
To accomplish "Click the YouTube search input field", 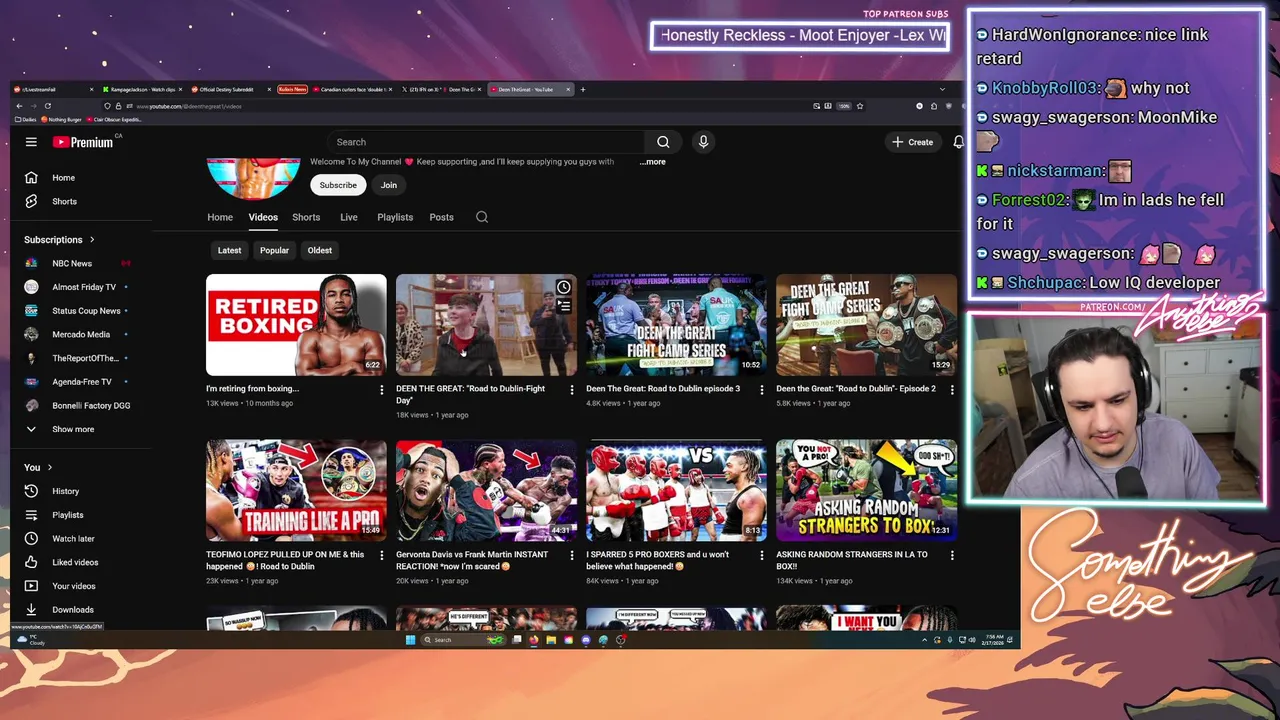I will tap(487, 142).
